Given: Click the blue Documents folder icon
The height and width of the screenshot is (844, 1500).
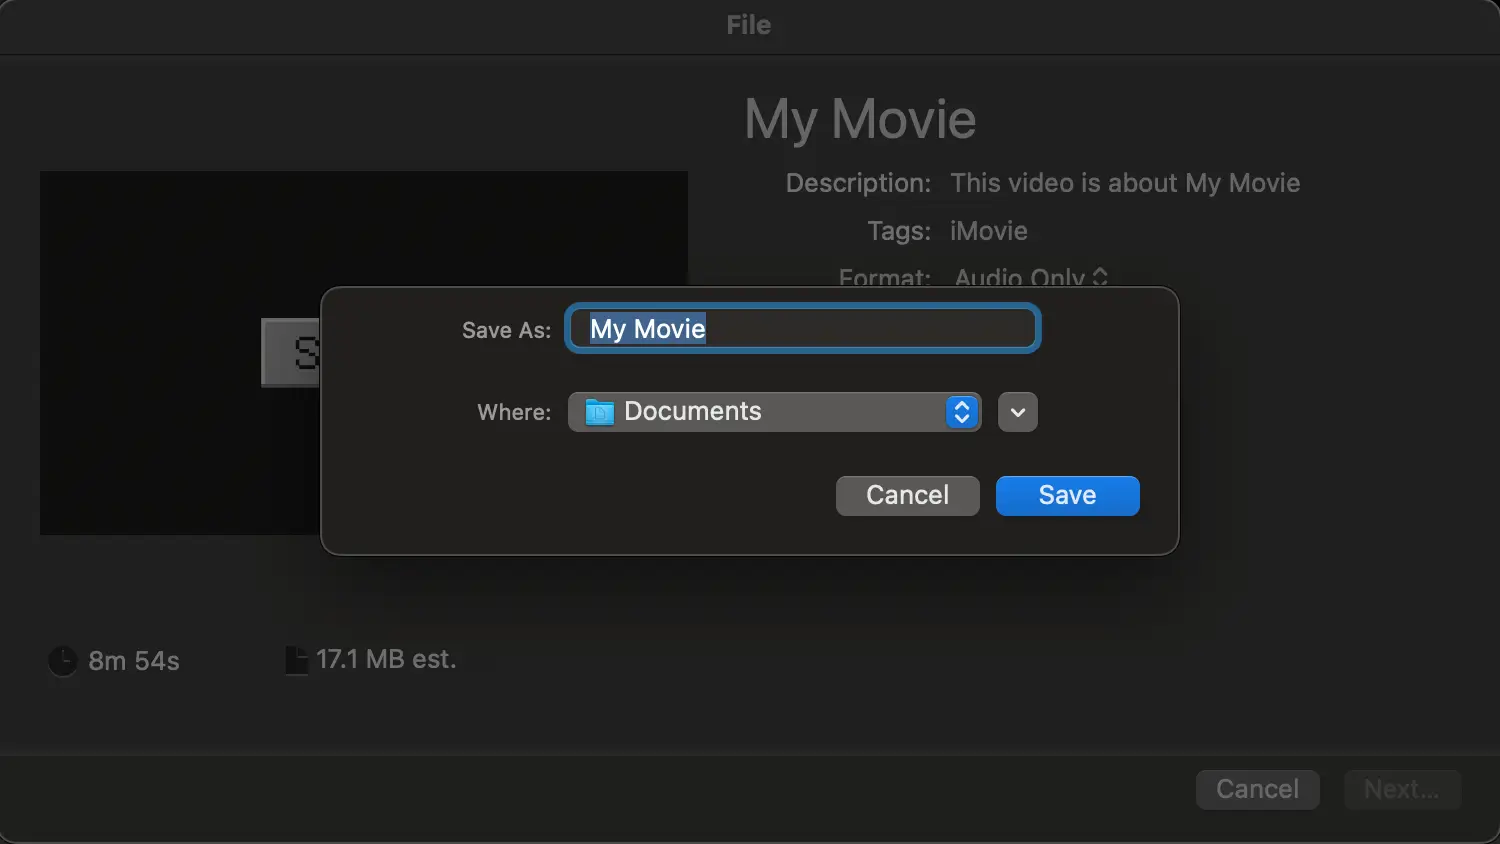Looking at the screenshot, I should pyautogui.click(x=597, y=411).
